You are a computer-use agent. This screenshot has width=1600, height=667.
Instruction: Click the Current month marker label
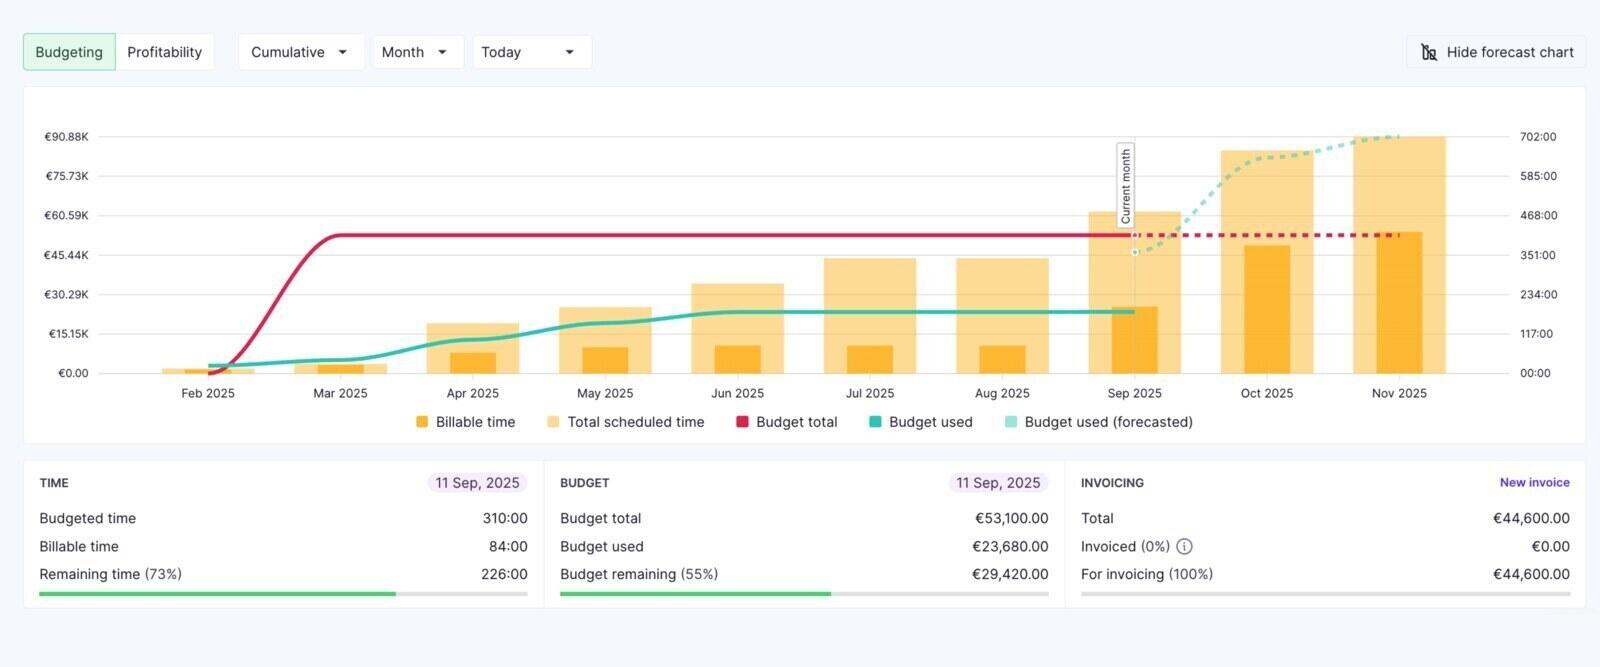coord(1126,186)
